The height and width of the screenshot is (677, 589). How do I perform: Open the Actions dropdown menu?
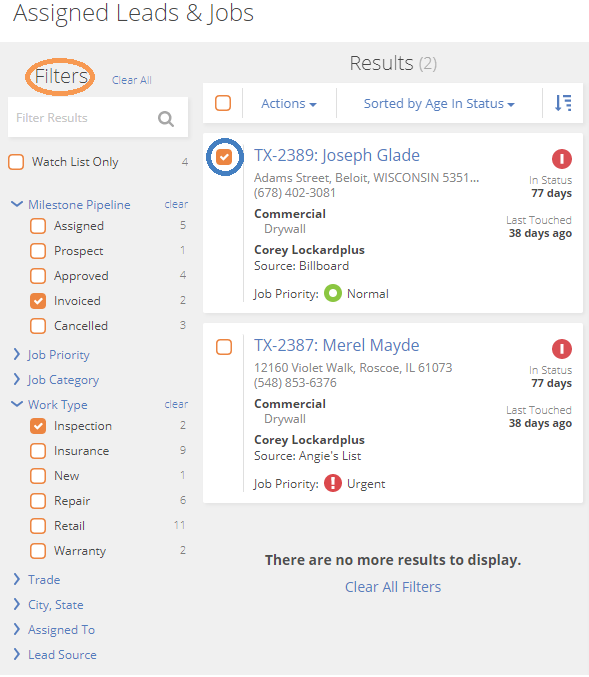coord(288,104)
